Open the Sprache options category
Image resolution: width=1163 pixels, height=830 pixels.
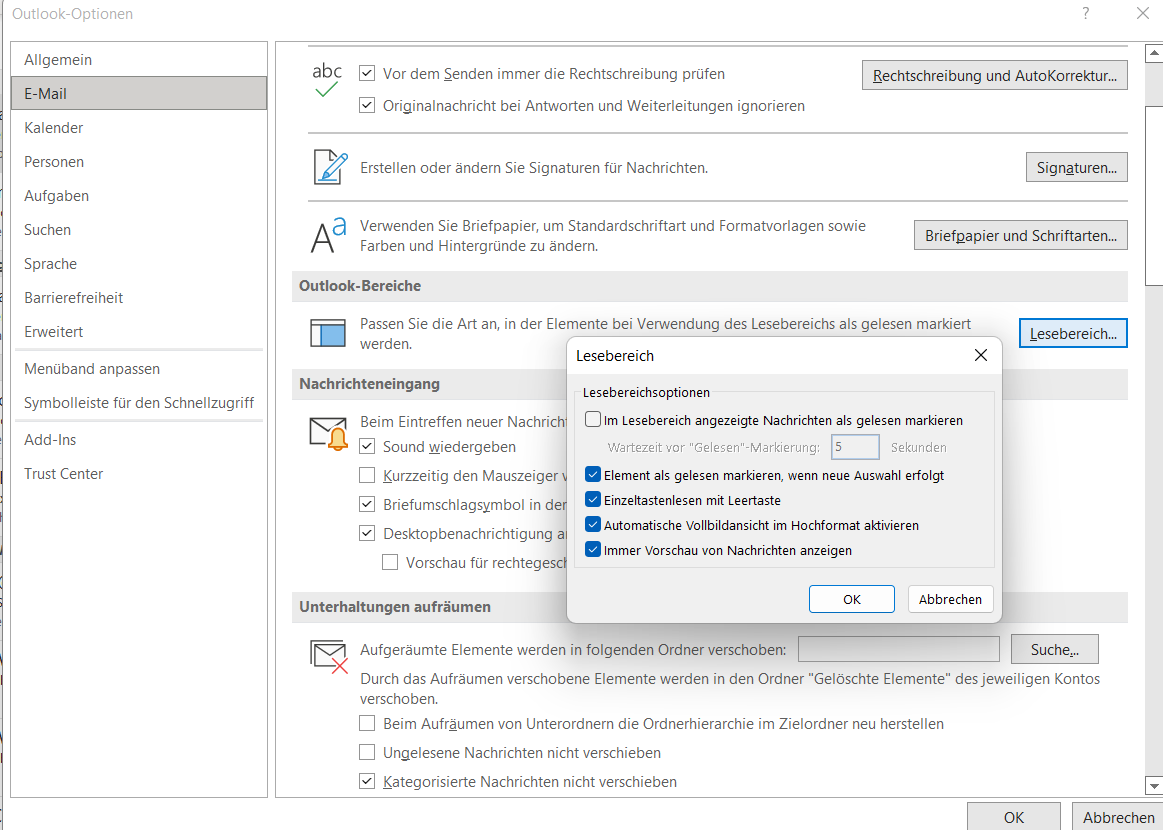tap(139, 264)
